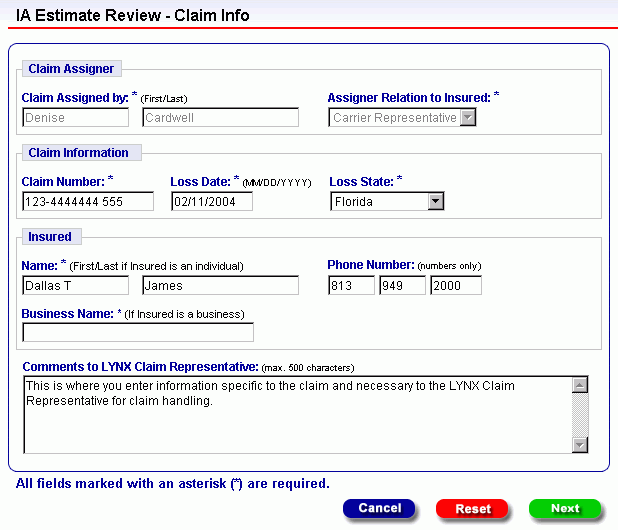Click the 'All fields marked with an asterisk' note

pyautogui.click(x=173, y=484)
